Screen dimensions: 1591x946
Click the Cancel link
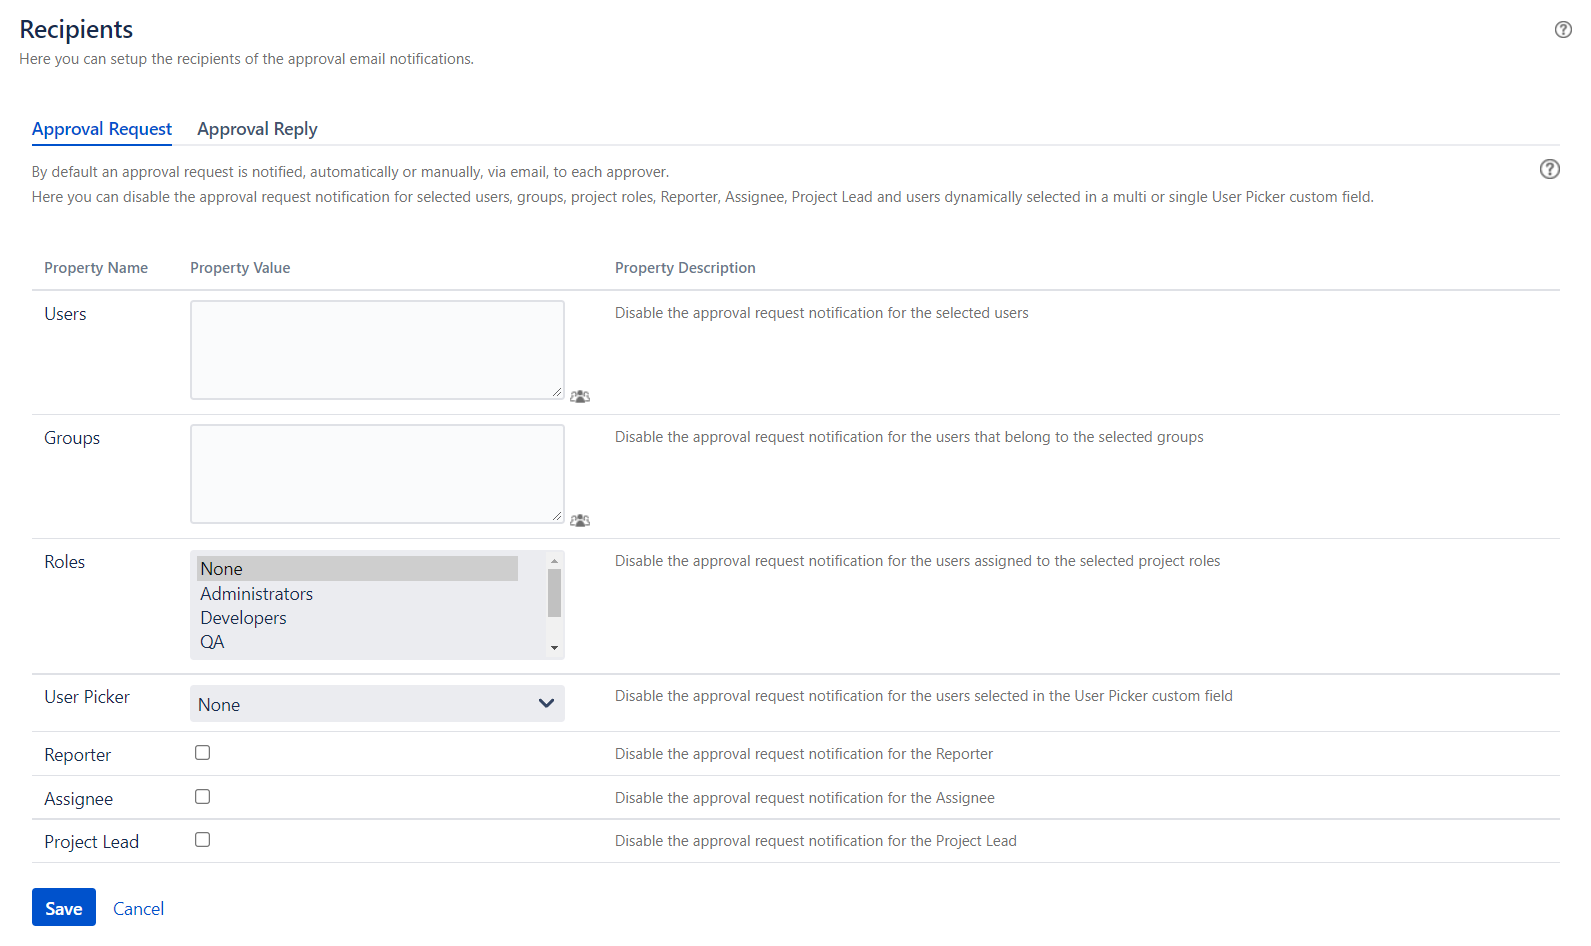tap(138, 908)
